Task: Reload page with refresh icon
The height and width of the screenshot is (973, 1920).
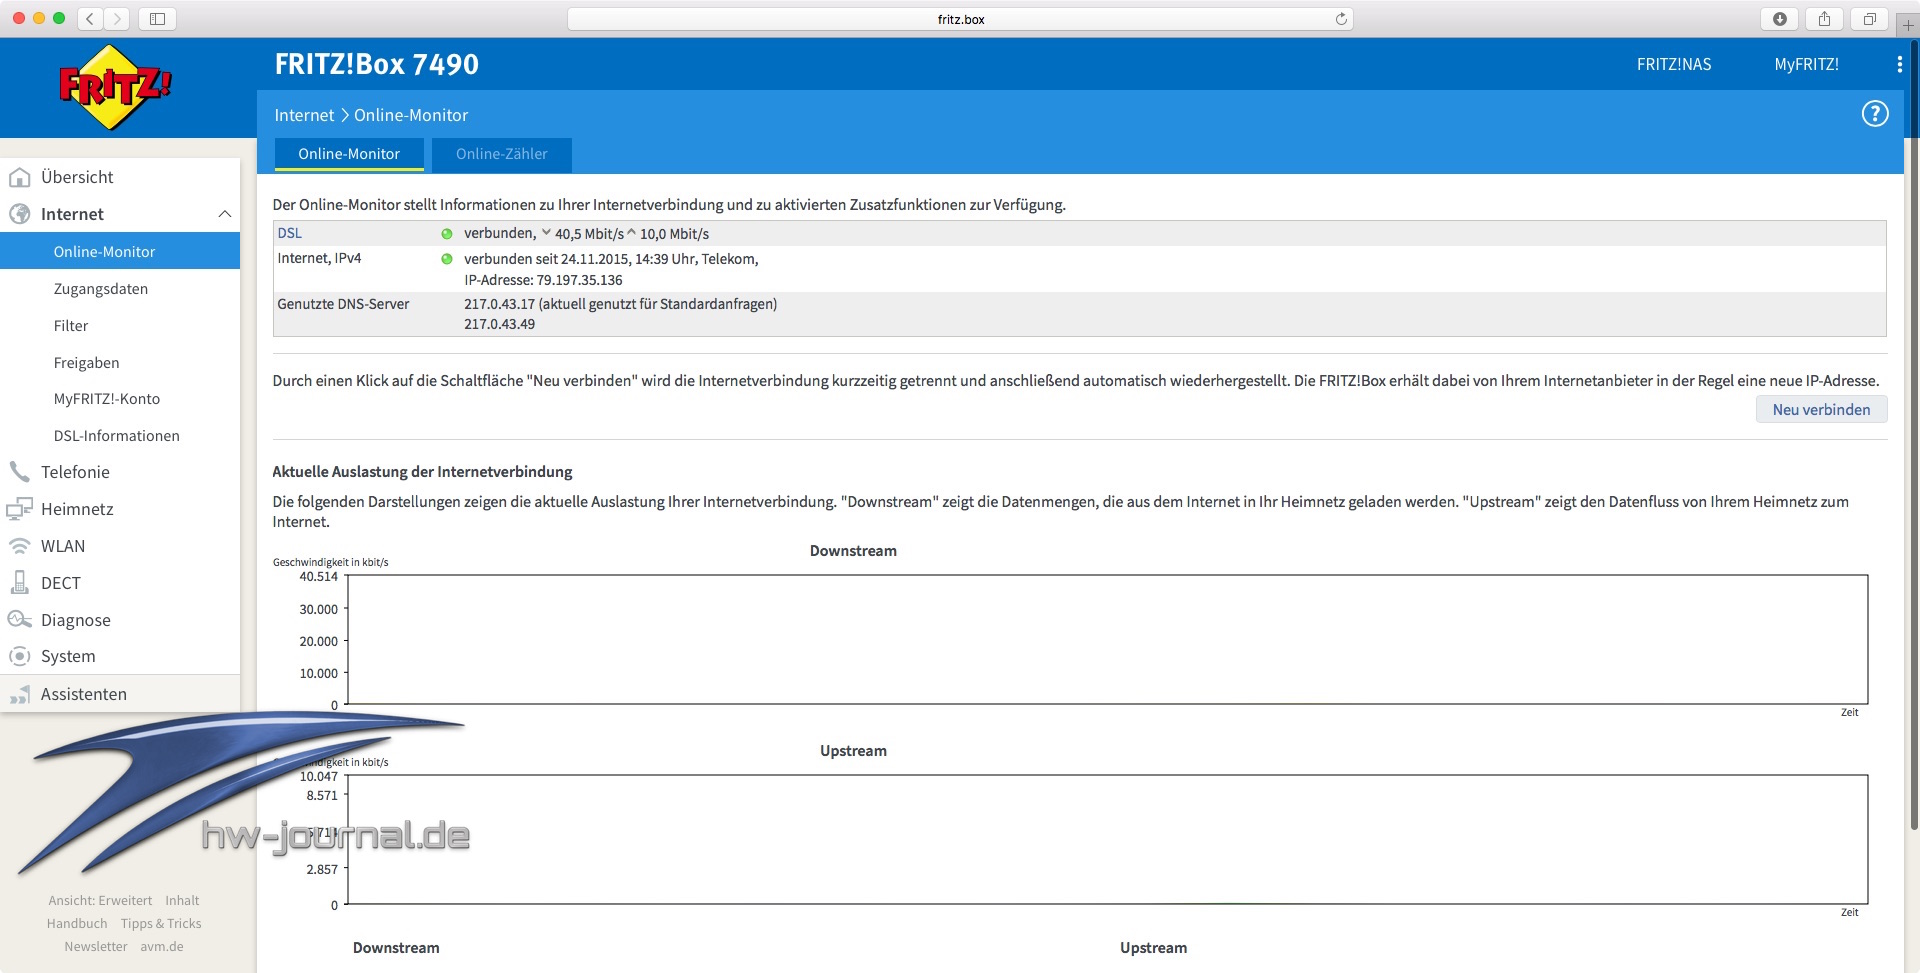Action: [1341, 19]
